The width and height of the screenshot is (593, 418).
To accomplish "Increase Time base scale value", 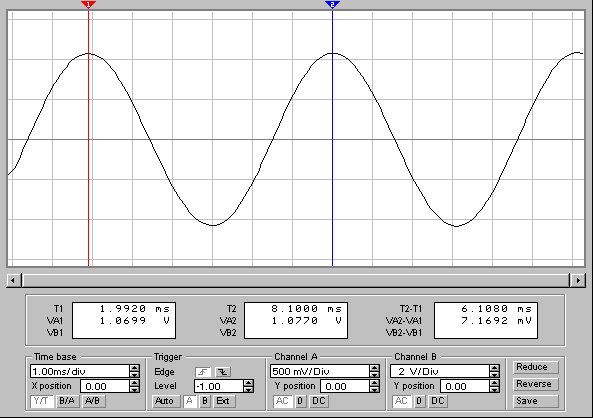I will (x=134, y=368).
